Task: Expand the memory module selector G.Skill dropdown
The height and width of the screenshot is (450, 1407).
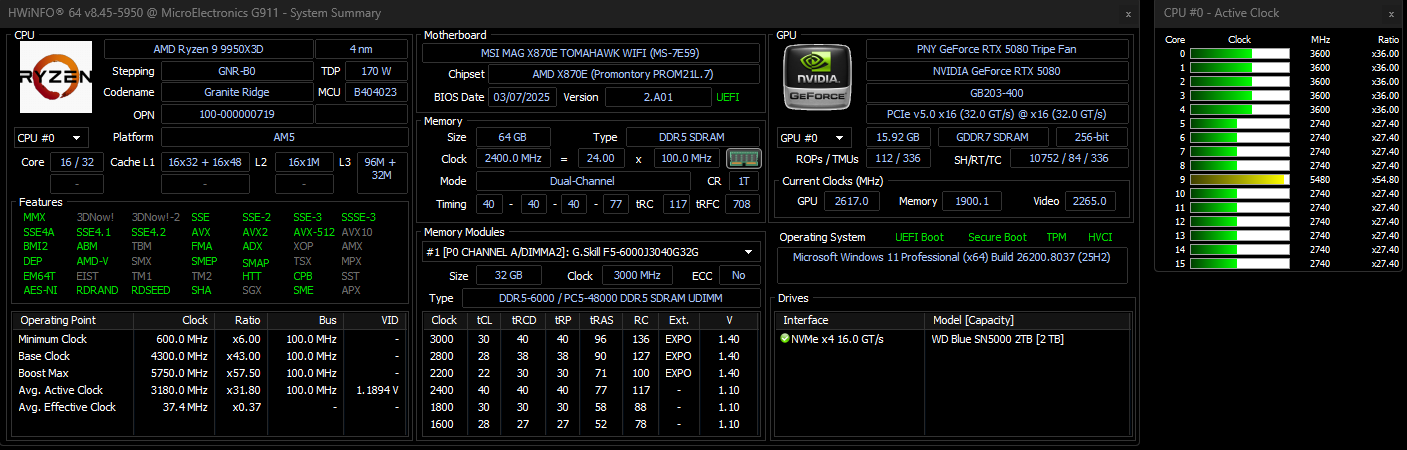Action: click(x=592, y=252)
